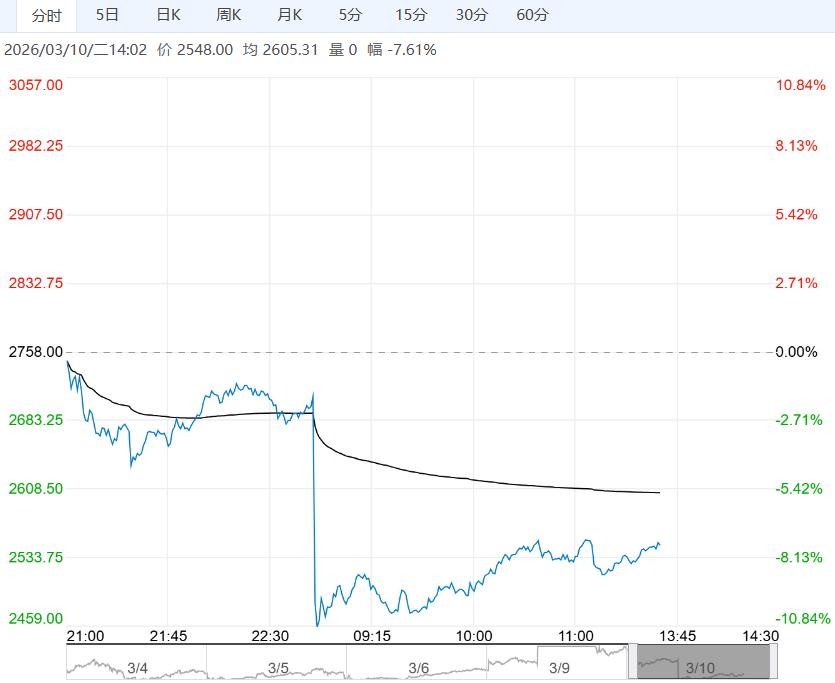This screenshot has height=683, width=835.
Task: Jump to 3/4 in the overview timeline
Action: click(x=137, y=667)
